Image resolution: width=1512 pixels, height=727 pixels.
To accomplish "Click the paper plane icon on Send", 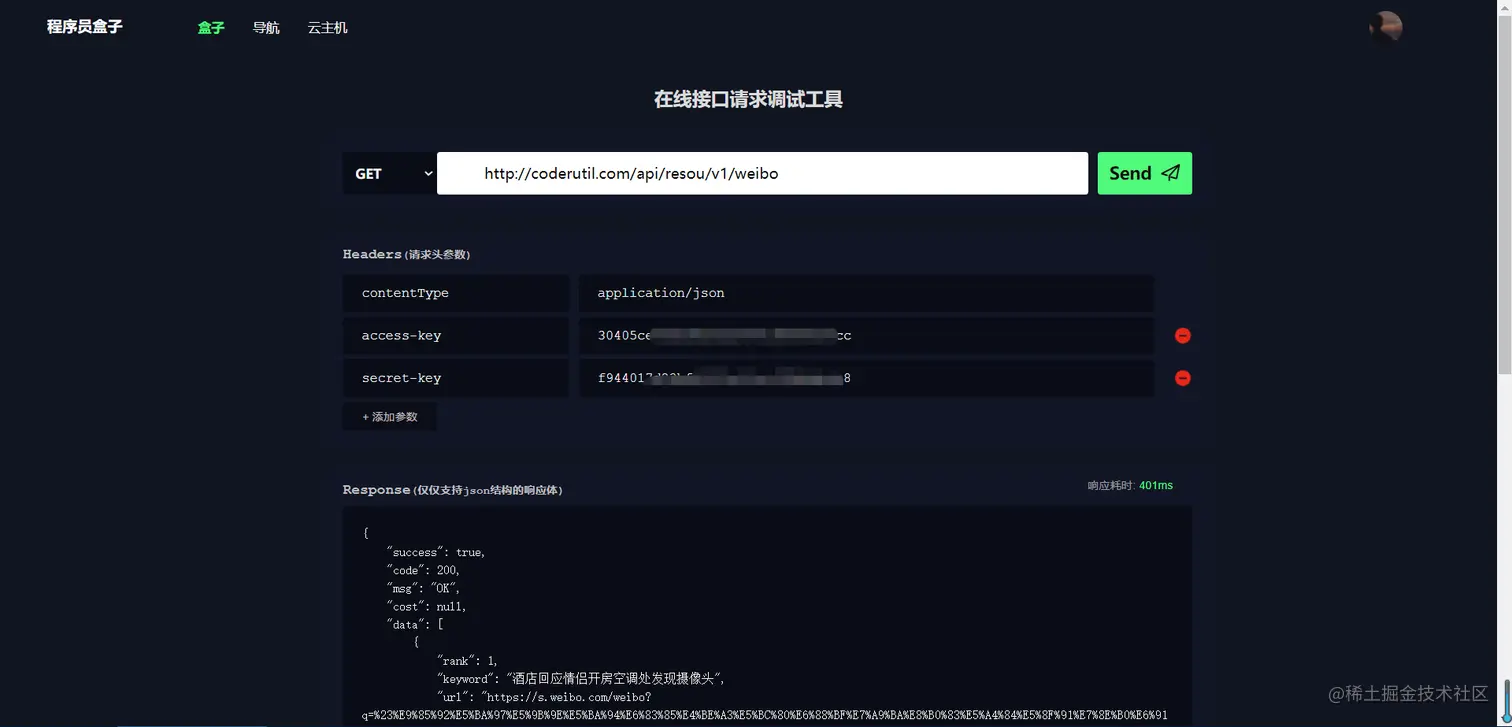I will tap(1171, 173).
